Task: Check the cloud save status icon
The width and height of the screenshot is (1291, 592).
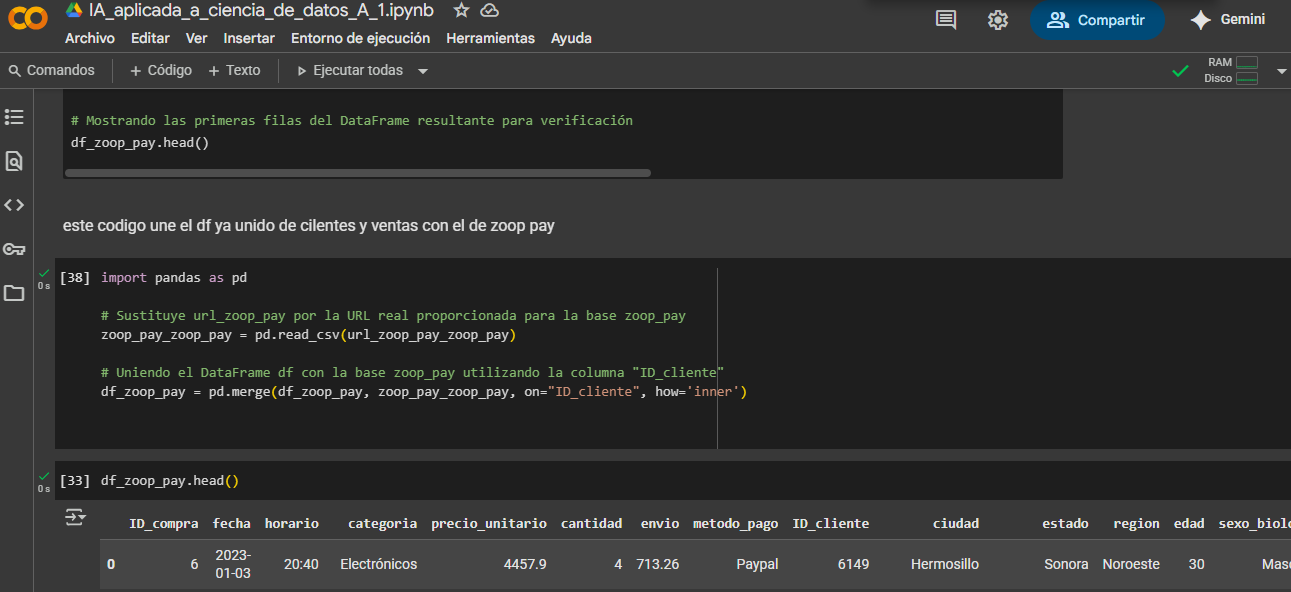Action: (x=489, y=10)
